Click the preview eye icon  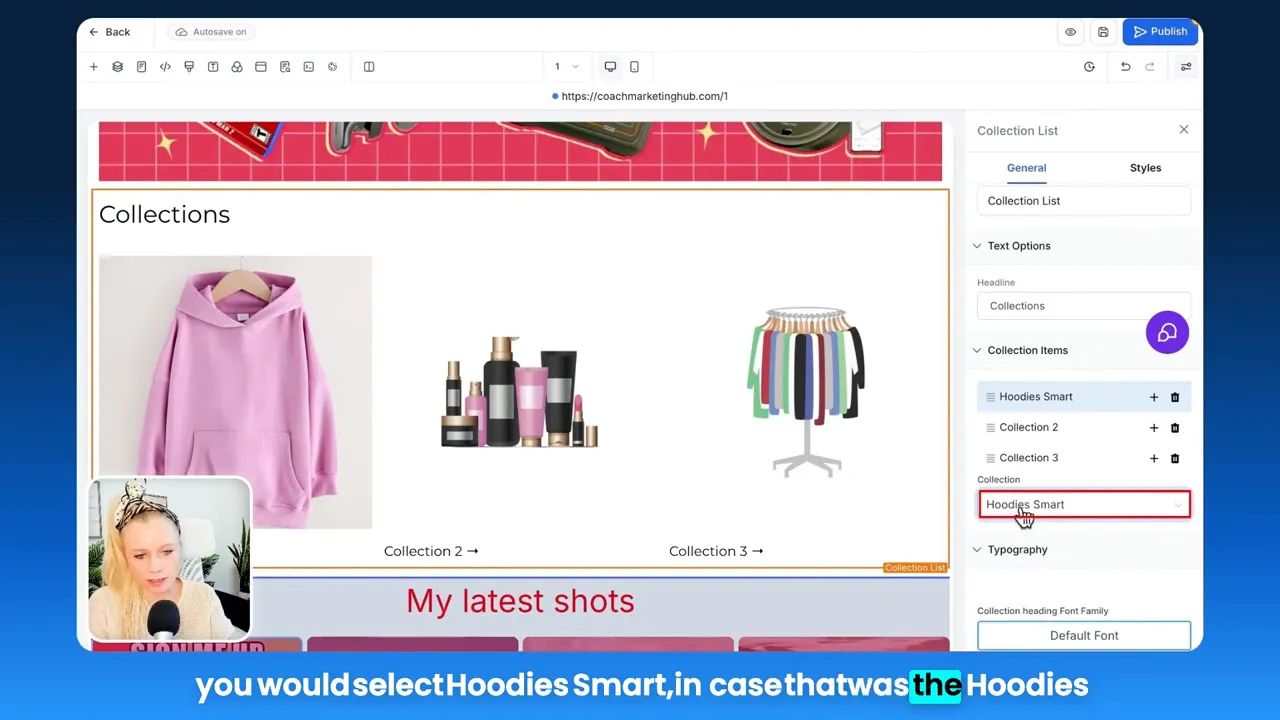coord(1070,32)
